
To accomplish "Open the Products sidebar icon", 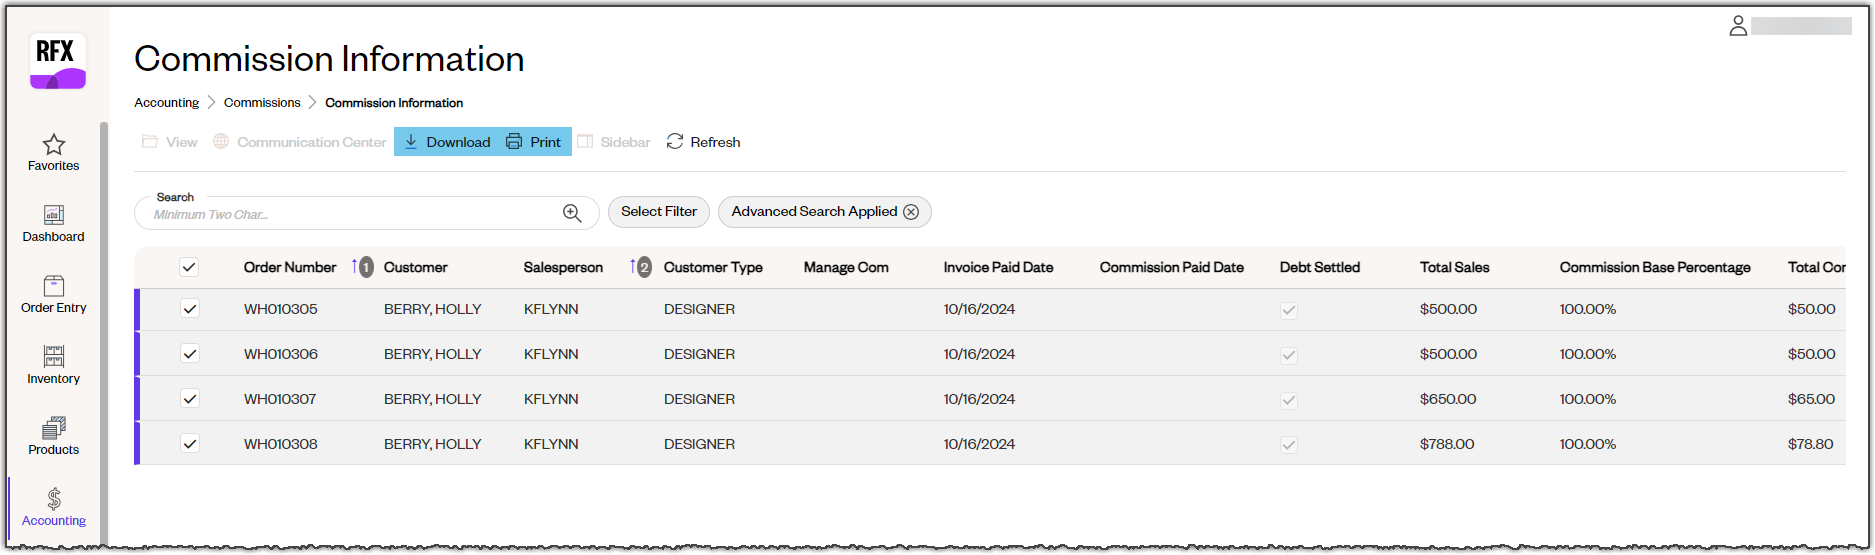I will [x=54, y=428].
